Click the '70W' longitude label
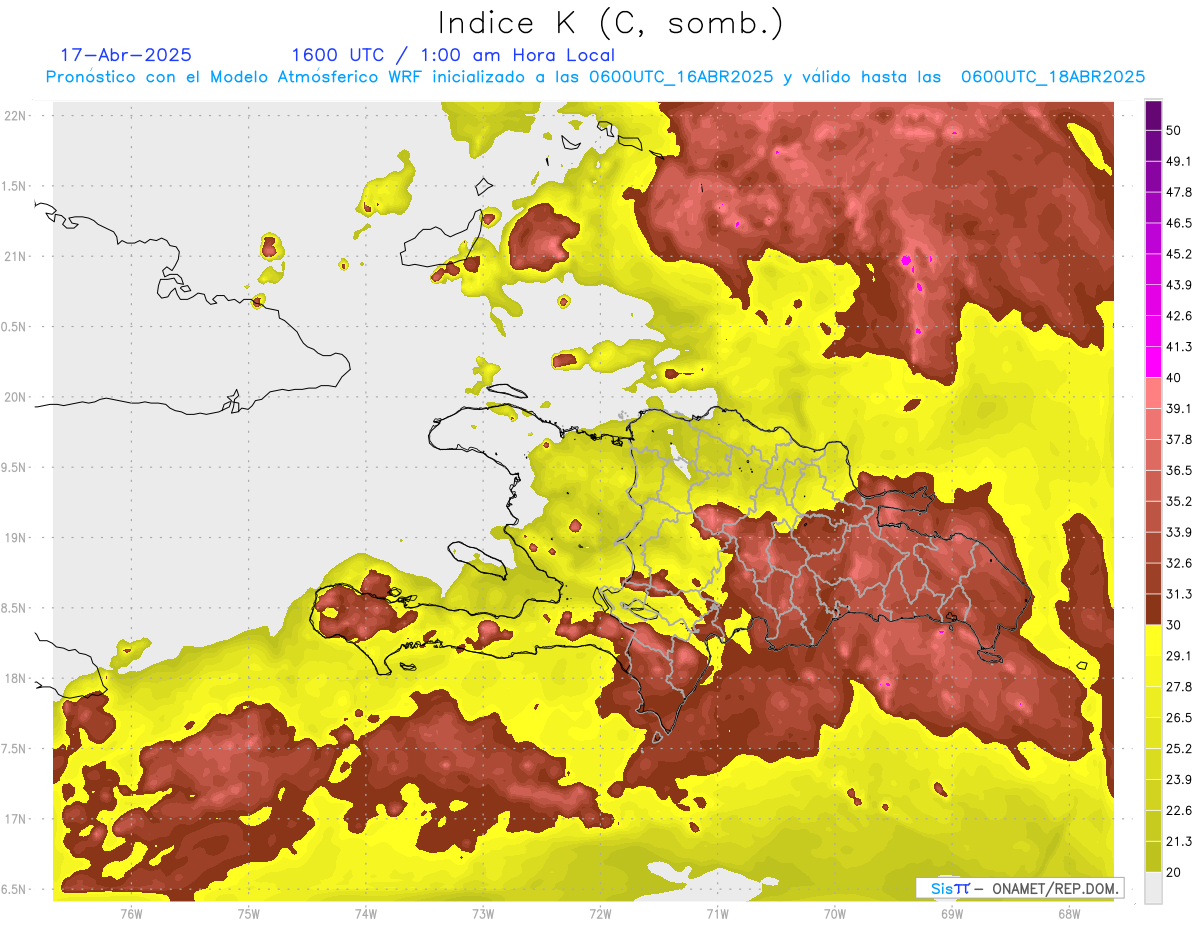This screenshot has height=927, width=1200. [835, 913]
